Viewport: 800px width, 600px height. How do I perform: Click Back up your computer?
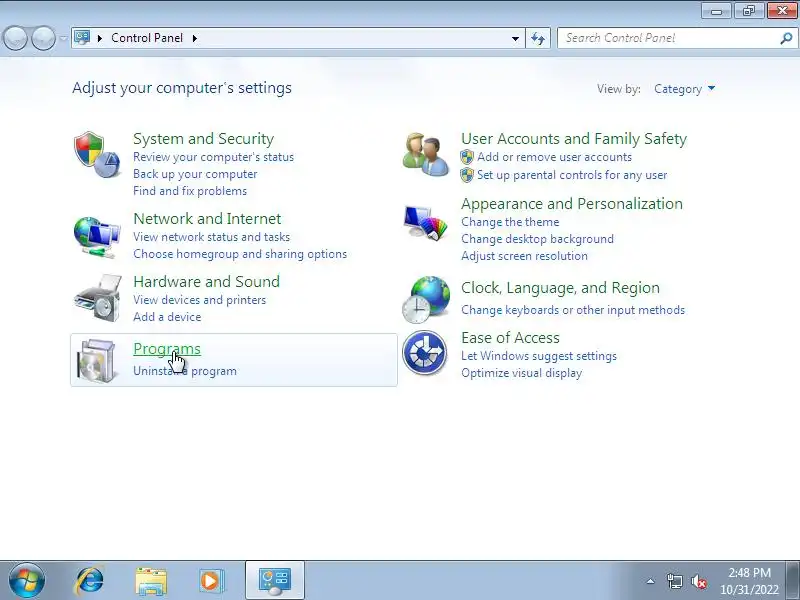195,174
